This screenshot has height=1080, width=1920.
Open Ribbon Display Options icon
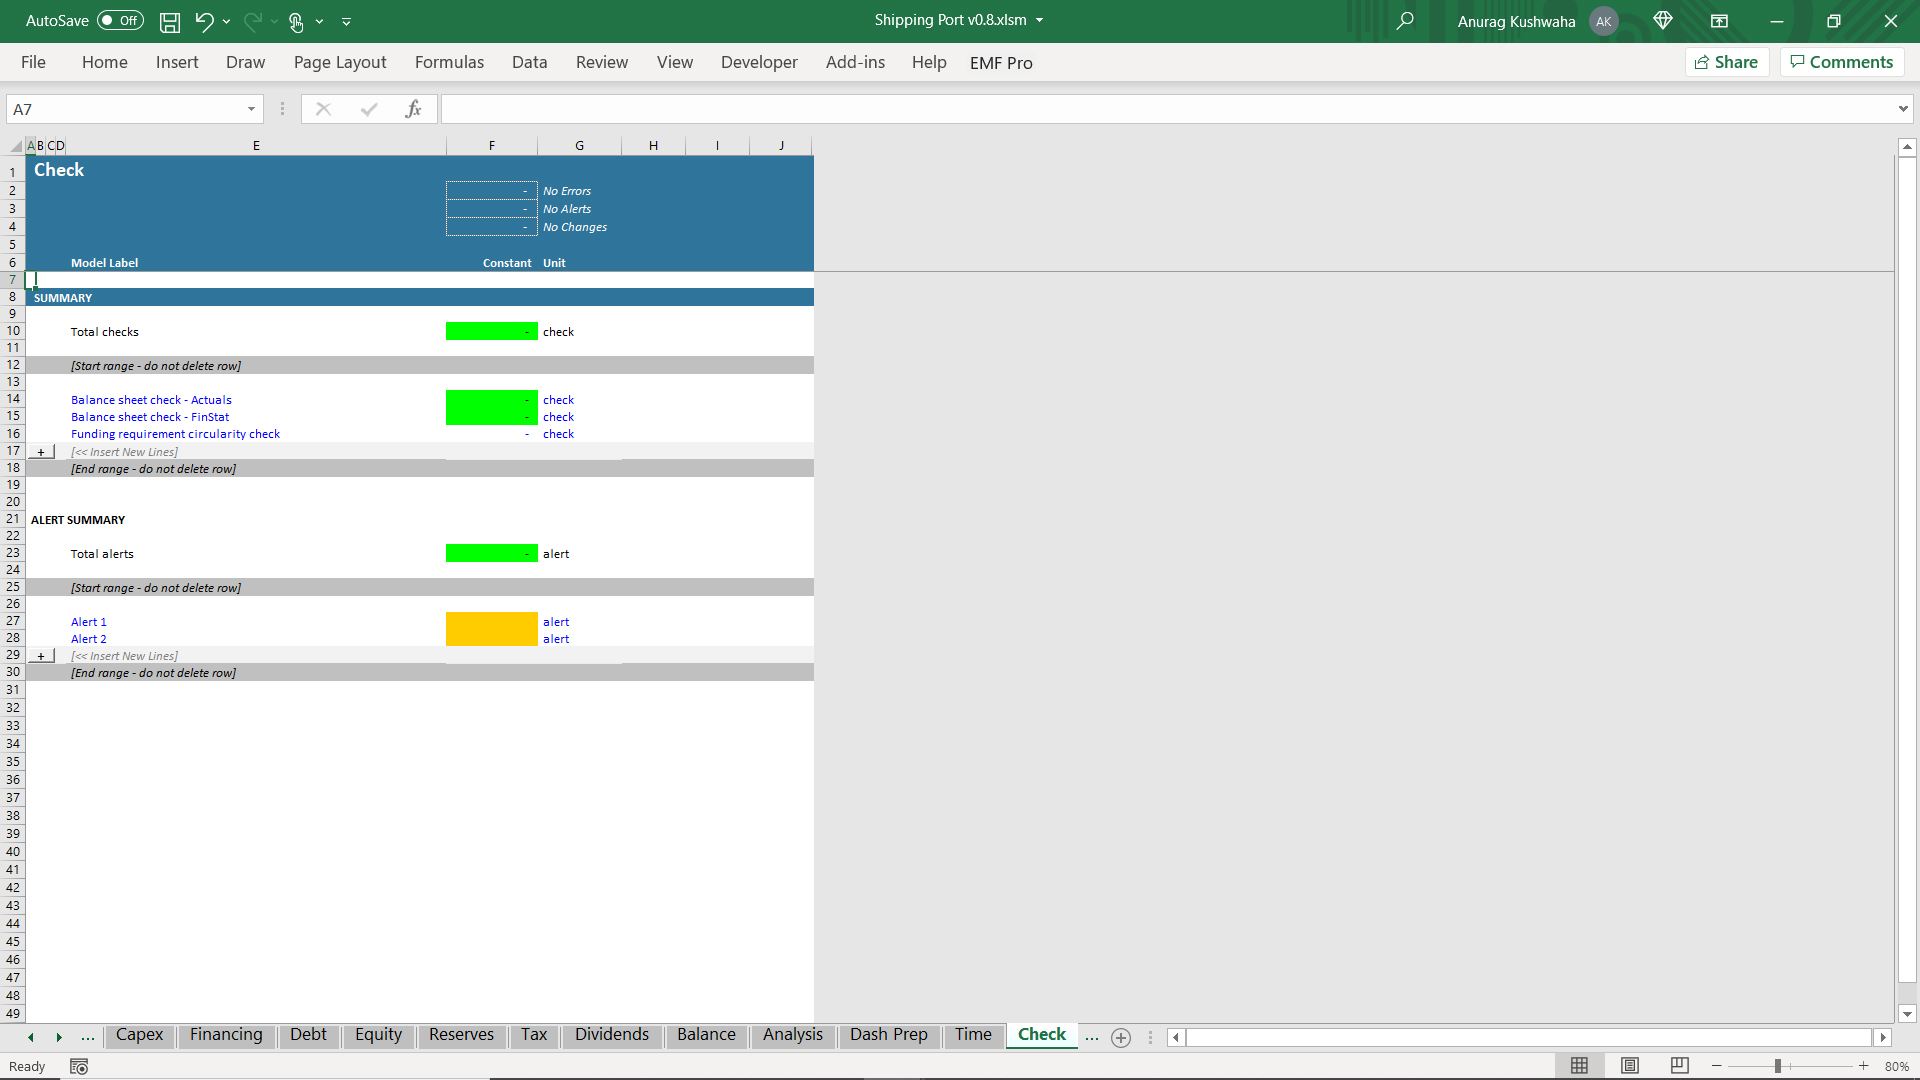[x=1719, y=21]
